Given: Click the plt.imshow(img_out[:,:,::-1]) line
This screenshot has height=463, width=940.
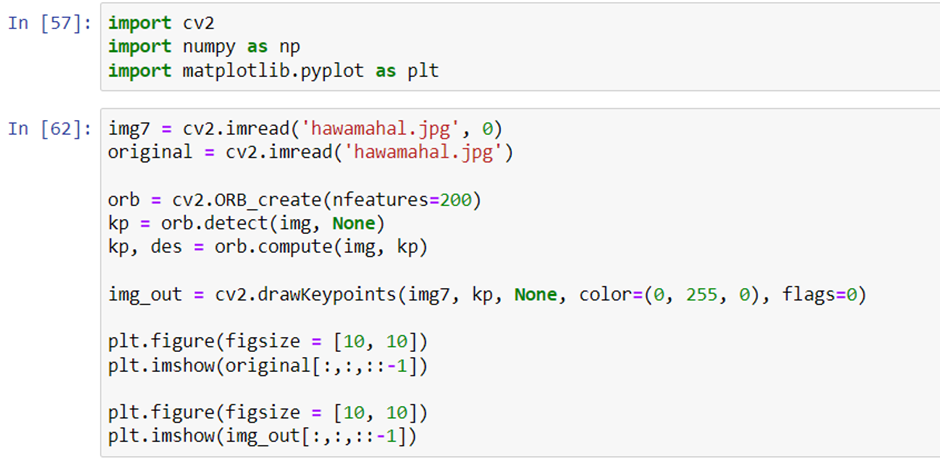Looking at the screenshot, I should point(263,437).
